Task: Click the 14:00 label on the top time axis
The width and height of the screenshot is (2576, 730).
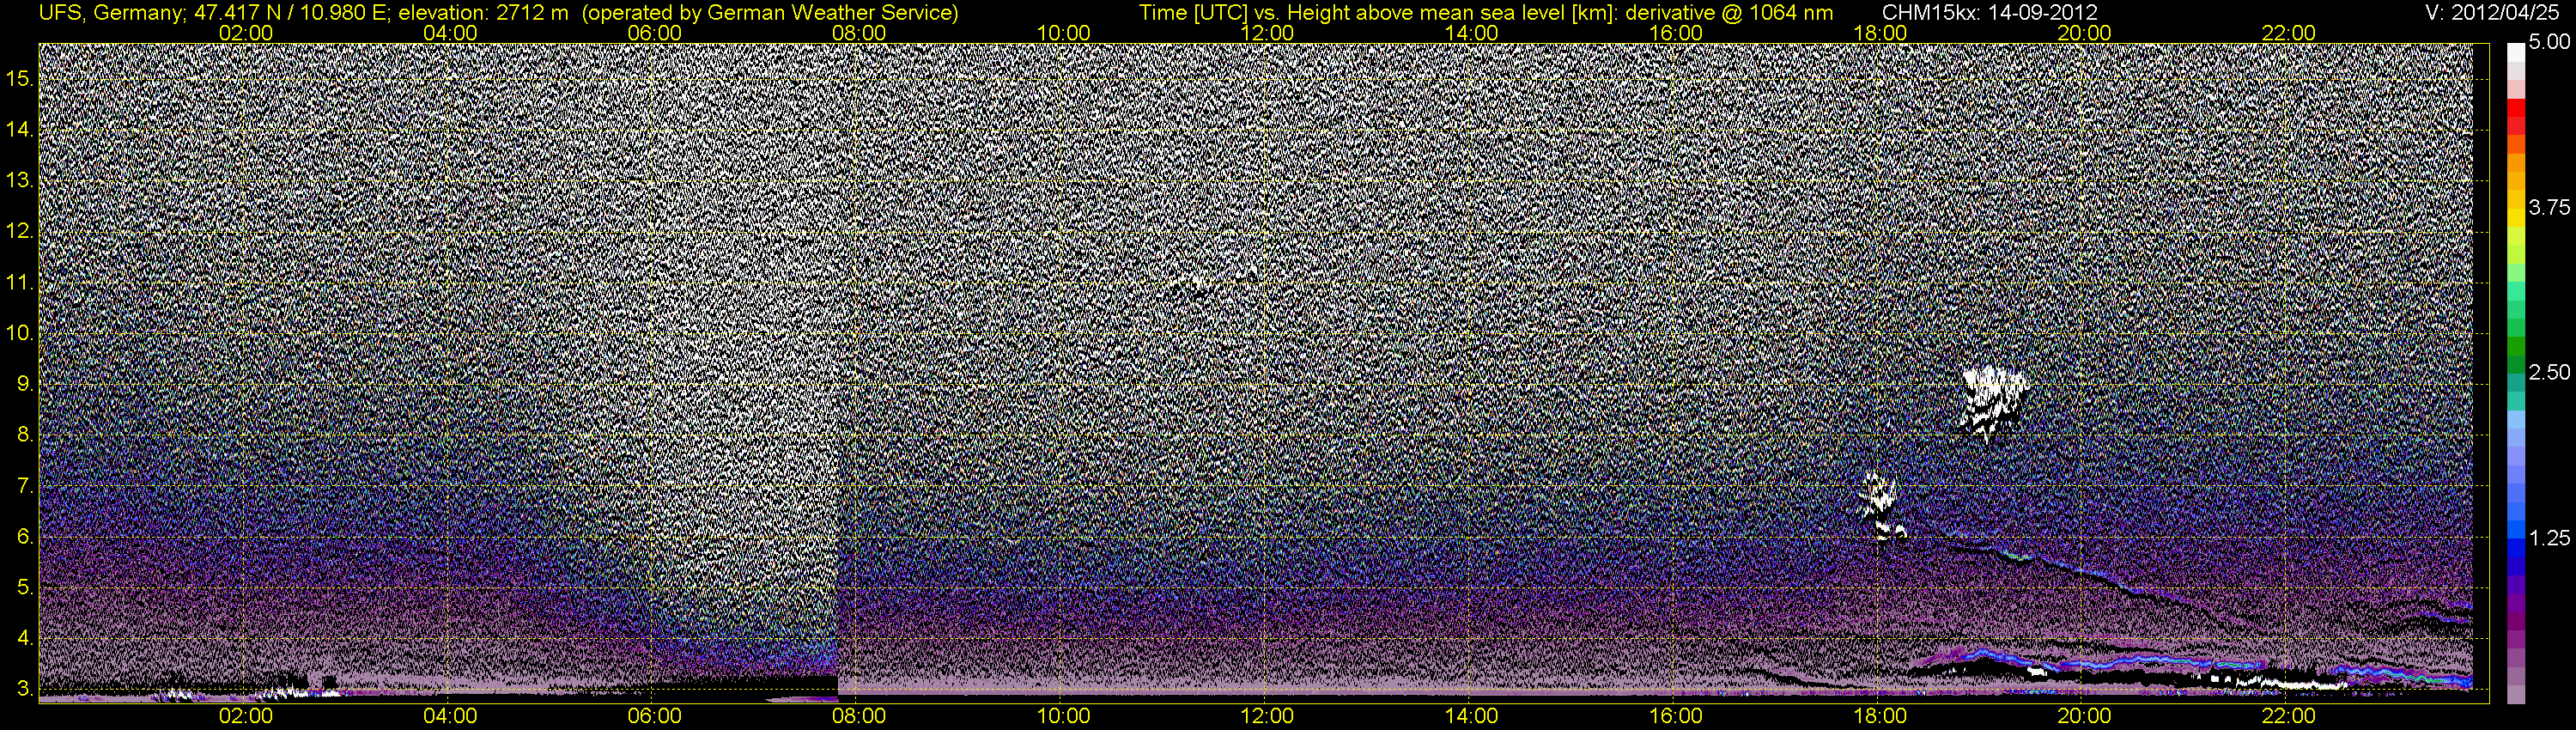Action: [x=1472, y=33]
